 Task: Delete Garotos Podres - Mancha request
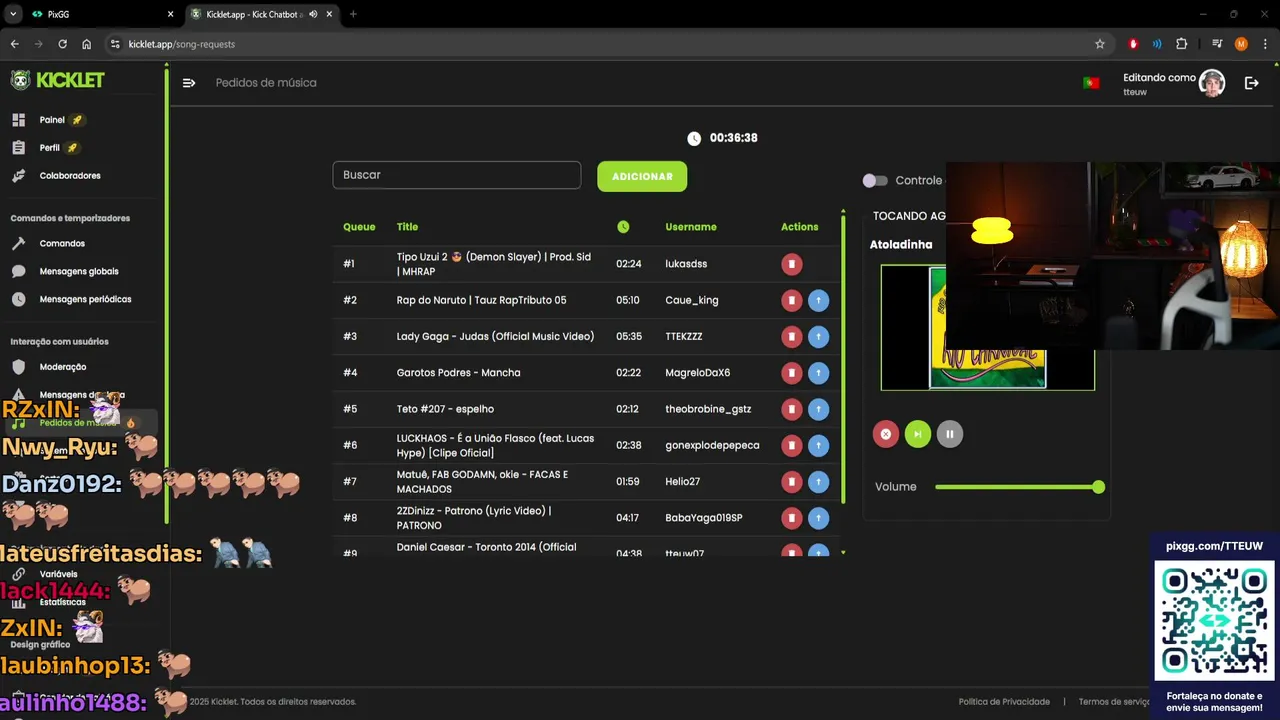click(791, 373)
